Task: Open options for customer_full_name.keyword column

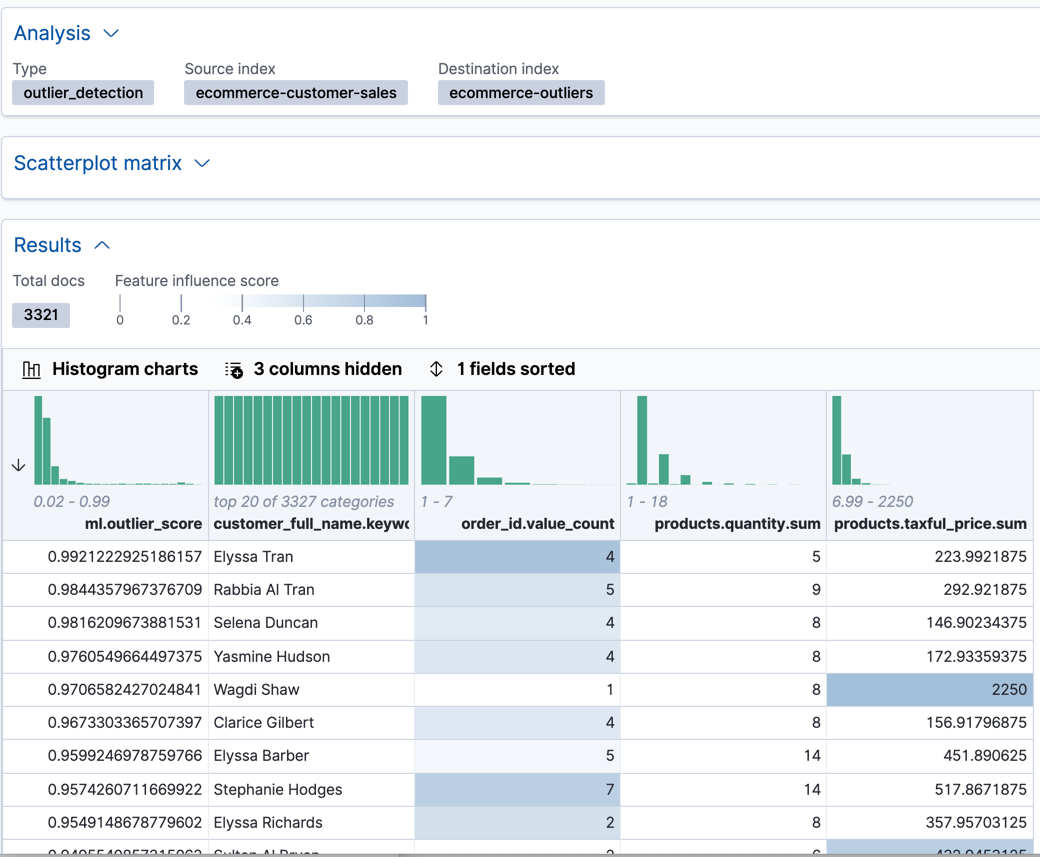Action: 310,523
